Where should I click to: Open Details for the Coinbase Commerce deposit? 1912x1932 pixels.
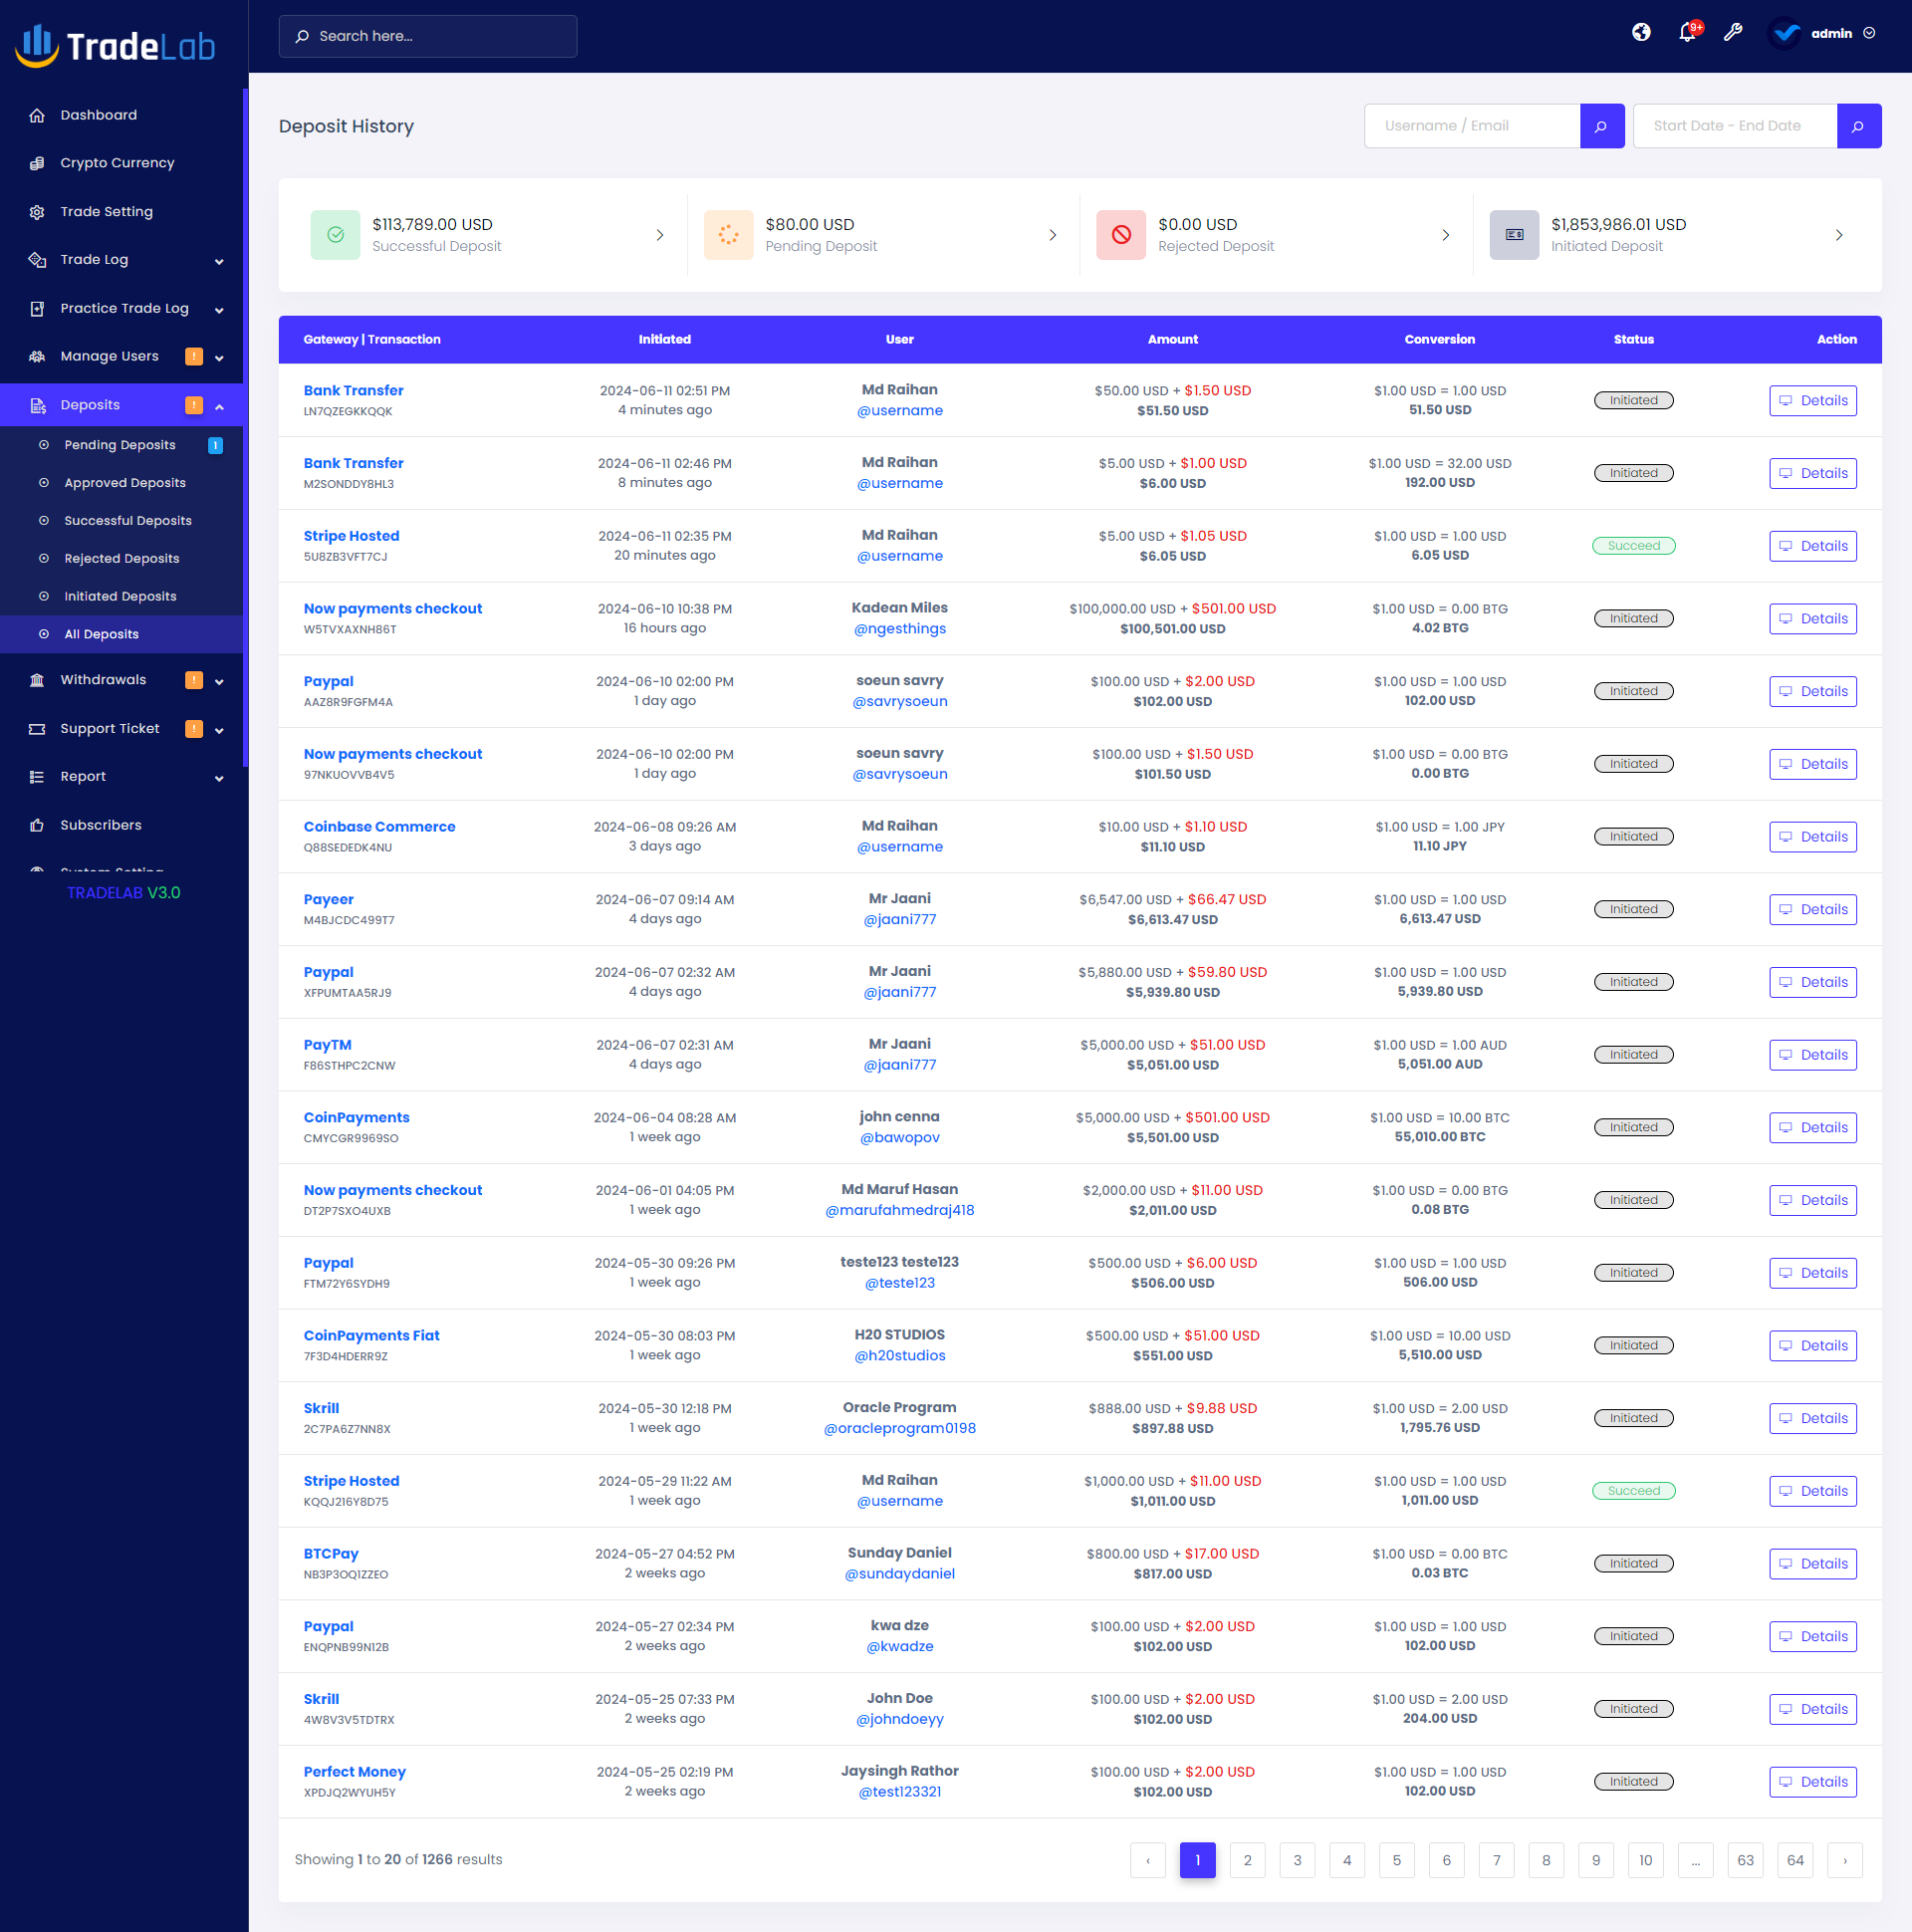tap(1813, 836)
